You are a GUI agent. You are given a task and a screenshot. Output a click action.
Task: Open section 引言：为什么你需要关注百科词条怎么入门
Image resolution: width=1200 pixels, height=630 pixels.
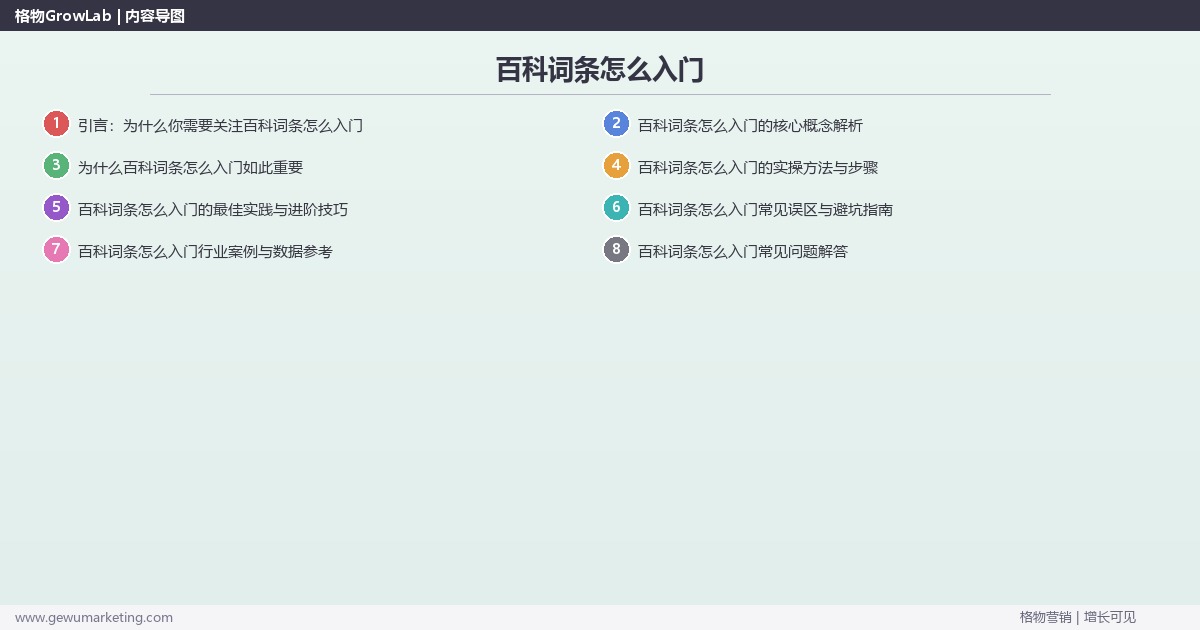coord(220,126)
